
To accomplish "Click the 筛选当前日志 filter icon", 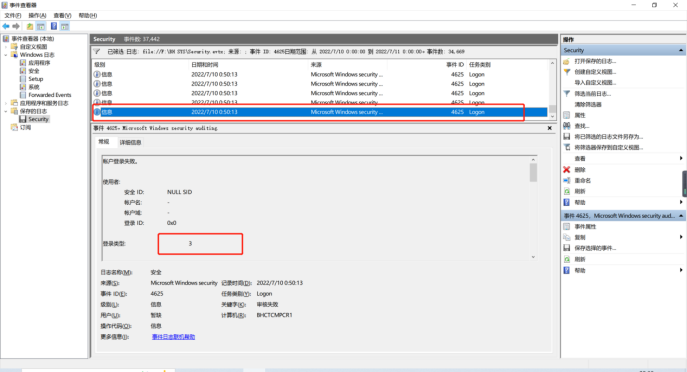I will [x=567, y=93].
